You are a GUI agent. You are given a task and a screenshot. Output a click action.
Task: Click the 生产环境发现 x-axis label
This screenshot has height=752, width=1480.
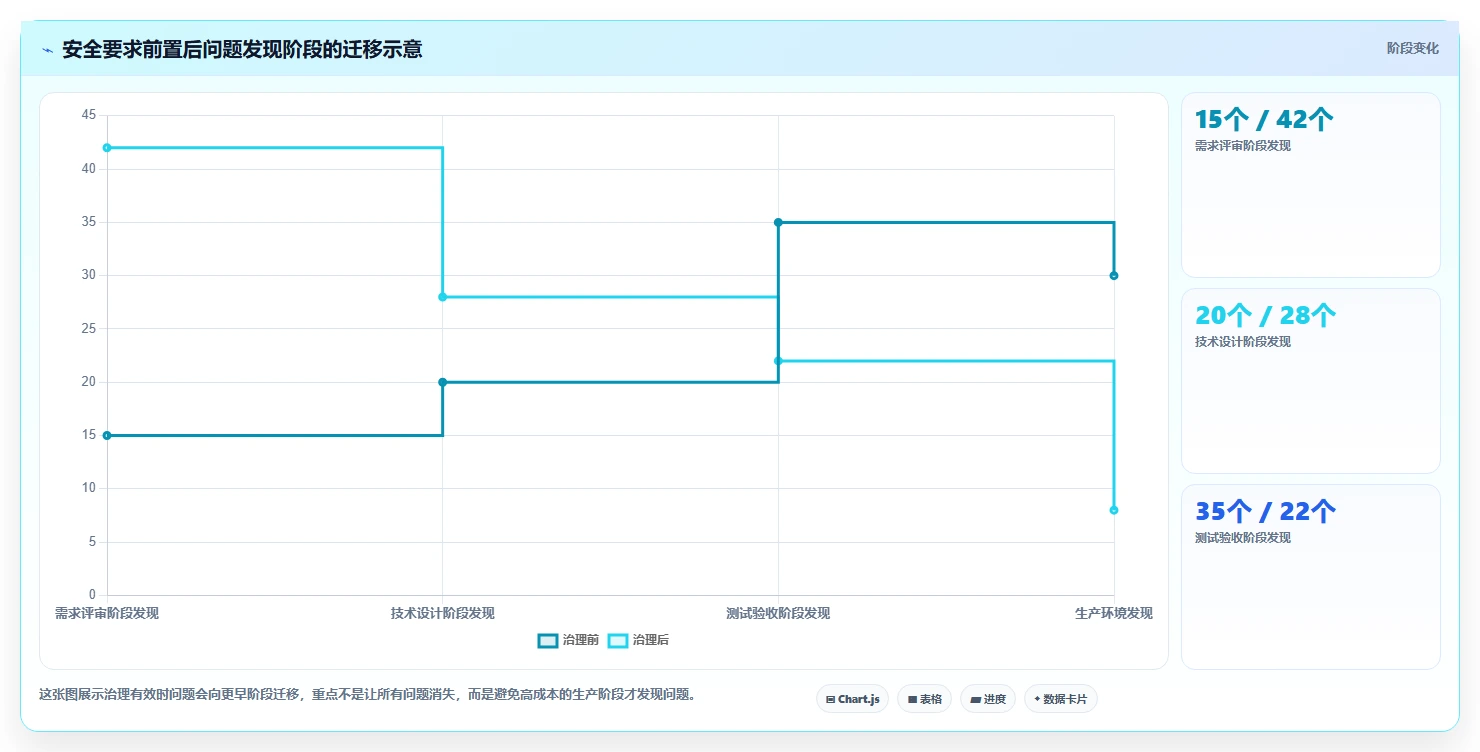pos(1114,613)
